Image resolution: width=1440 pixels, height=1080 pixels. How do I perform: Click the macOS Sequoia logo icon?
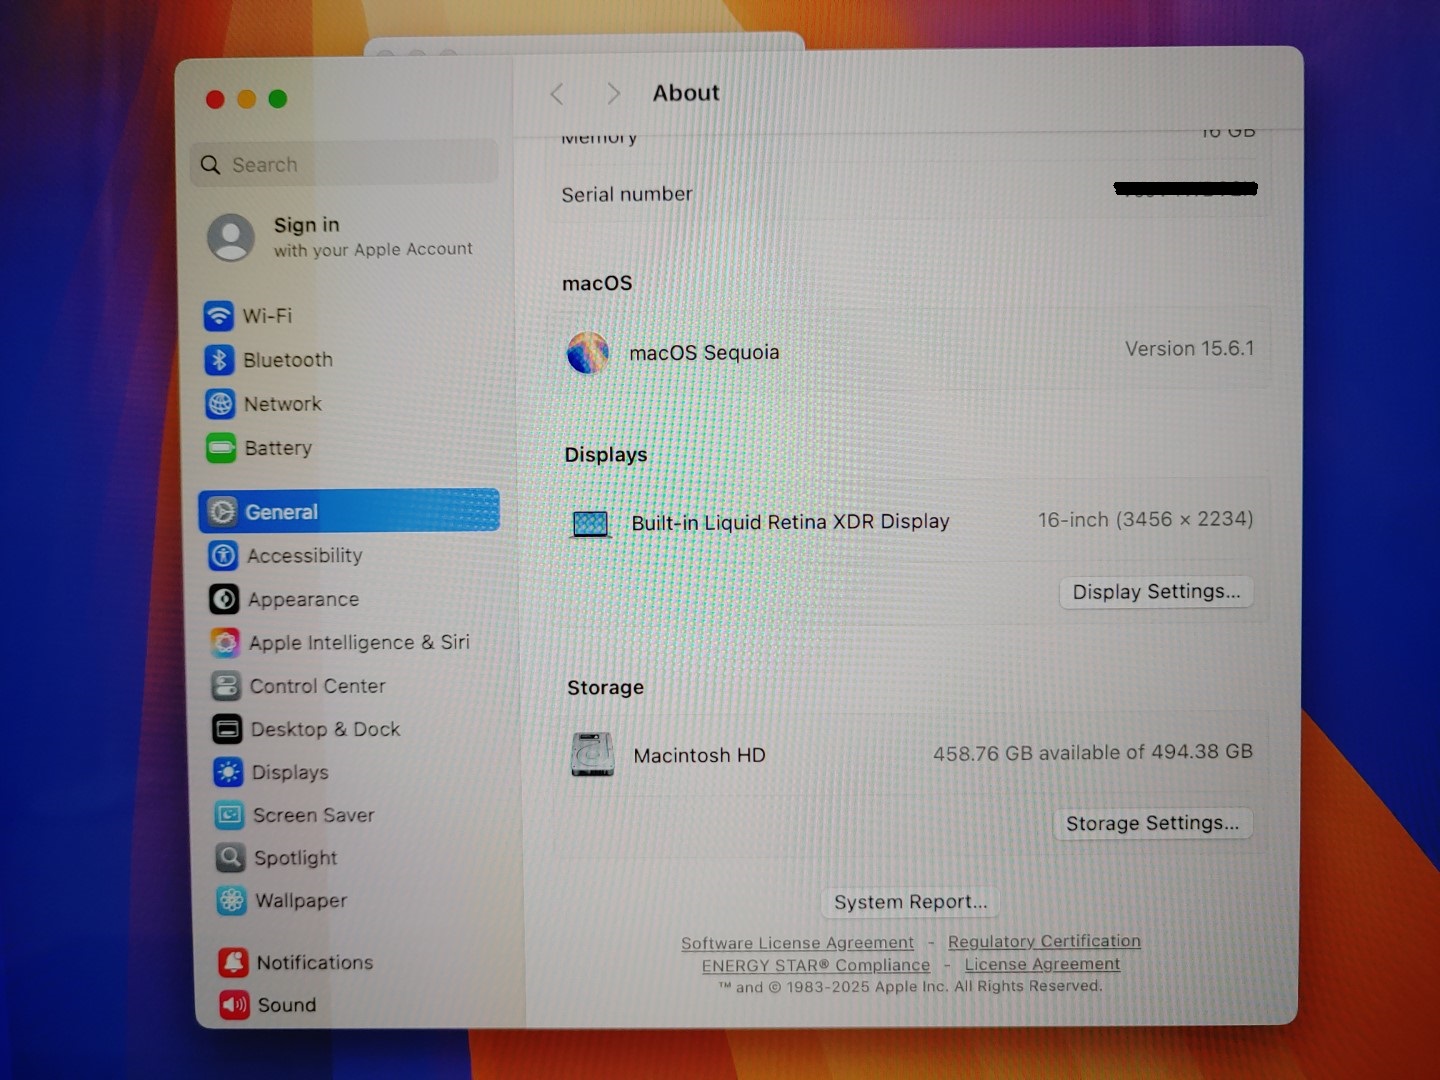click(588, 353)
